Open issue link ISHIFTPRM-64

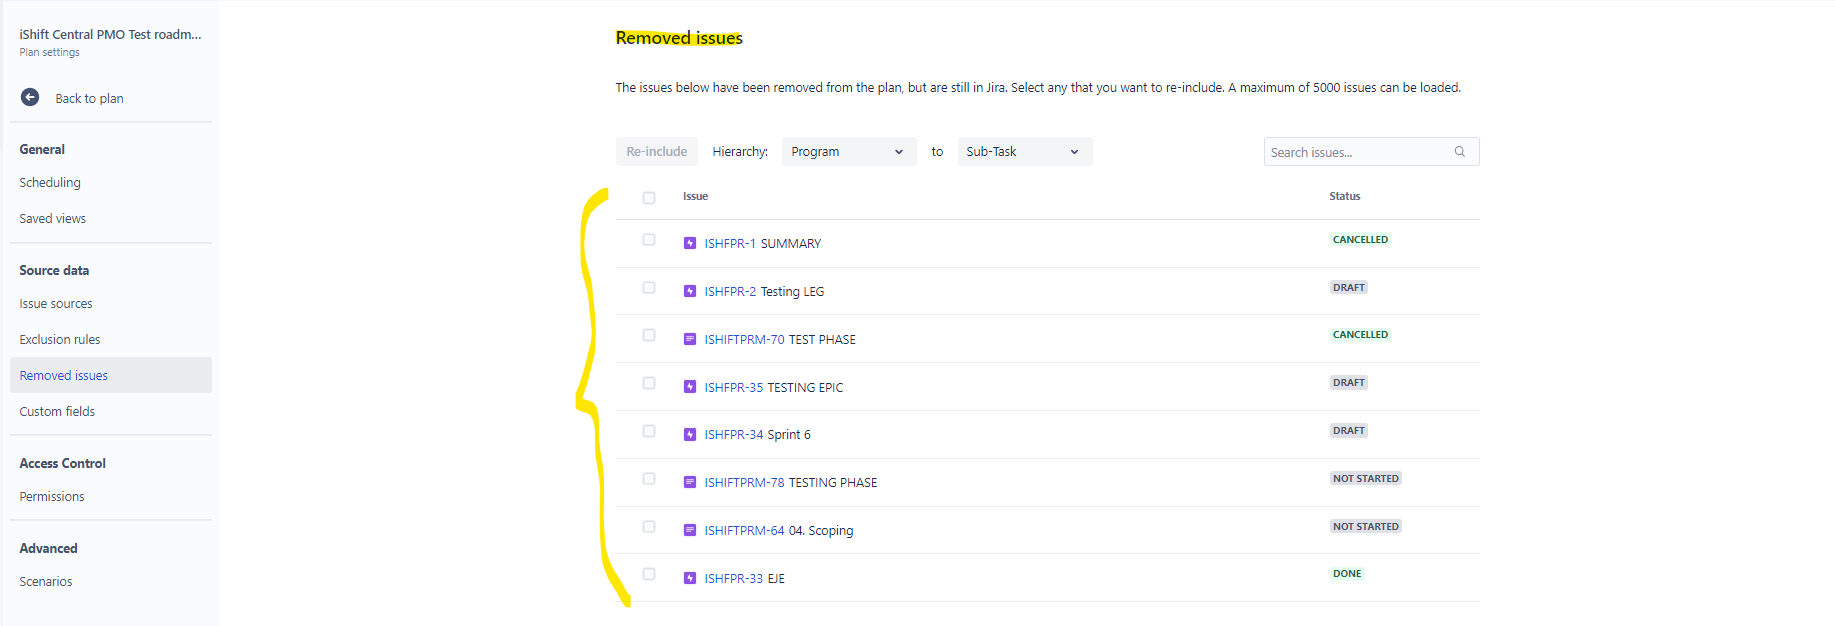point(744,530)
